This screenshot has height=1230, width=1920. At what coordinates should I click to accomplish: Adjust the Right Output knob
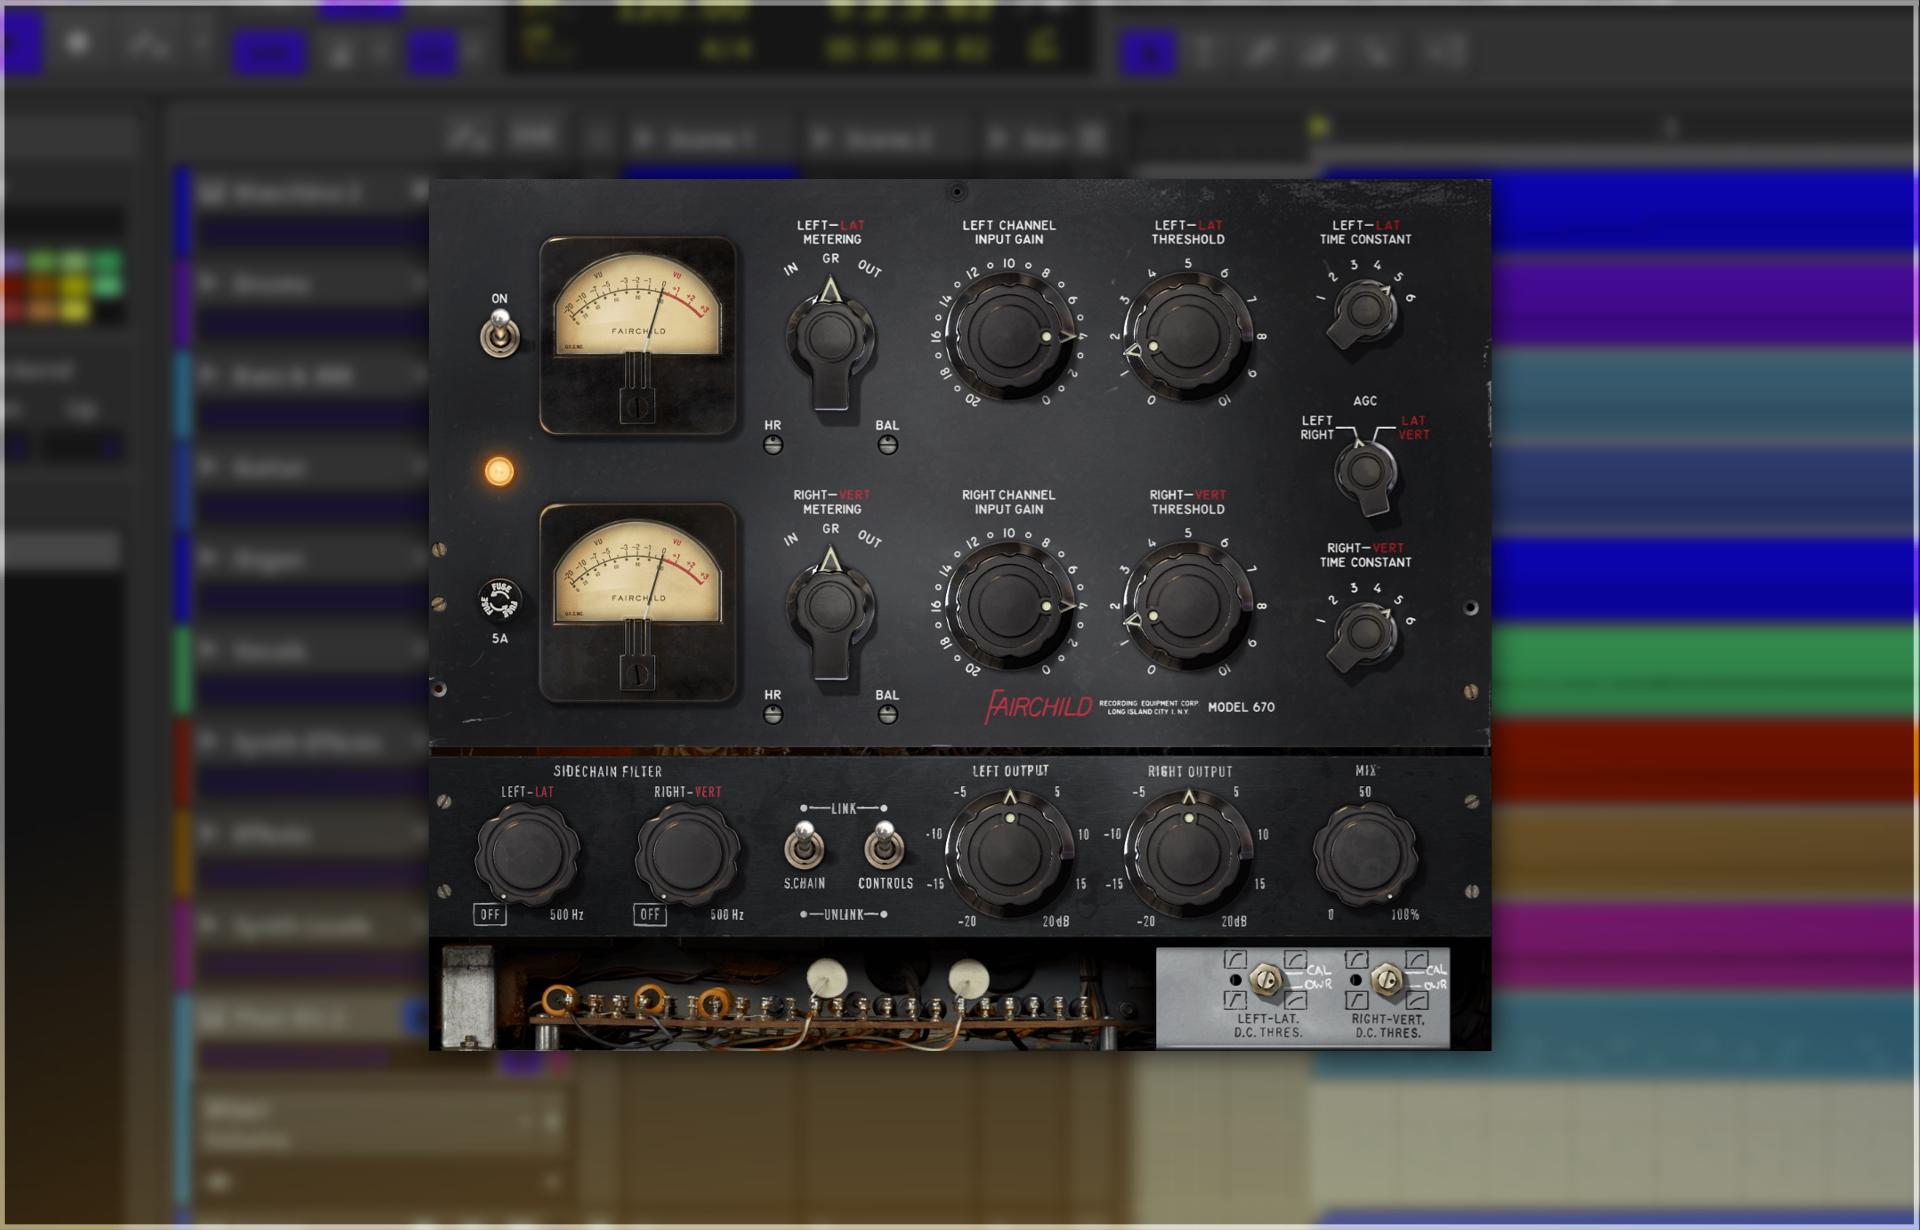(1188, 854)
